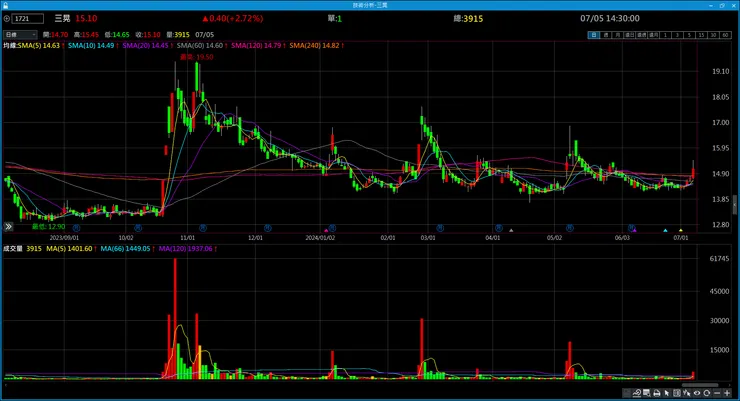This screenshot has width=740, height=401.
Task: Click the 最低 12.90 low price annotation
Action: 49,226
